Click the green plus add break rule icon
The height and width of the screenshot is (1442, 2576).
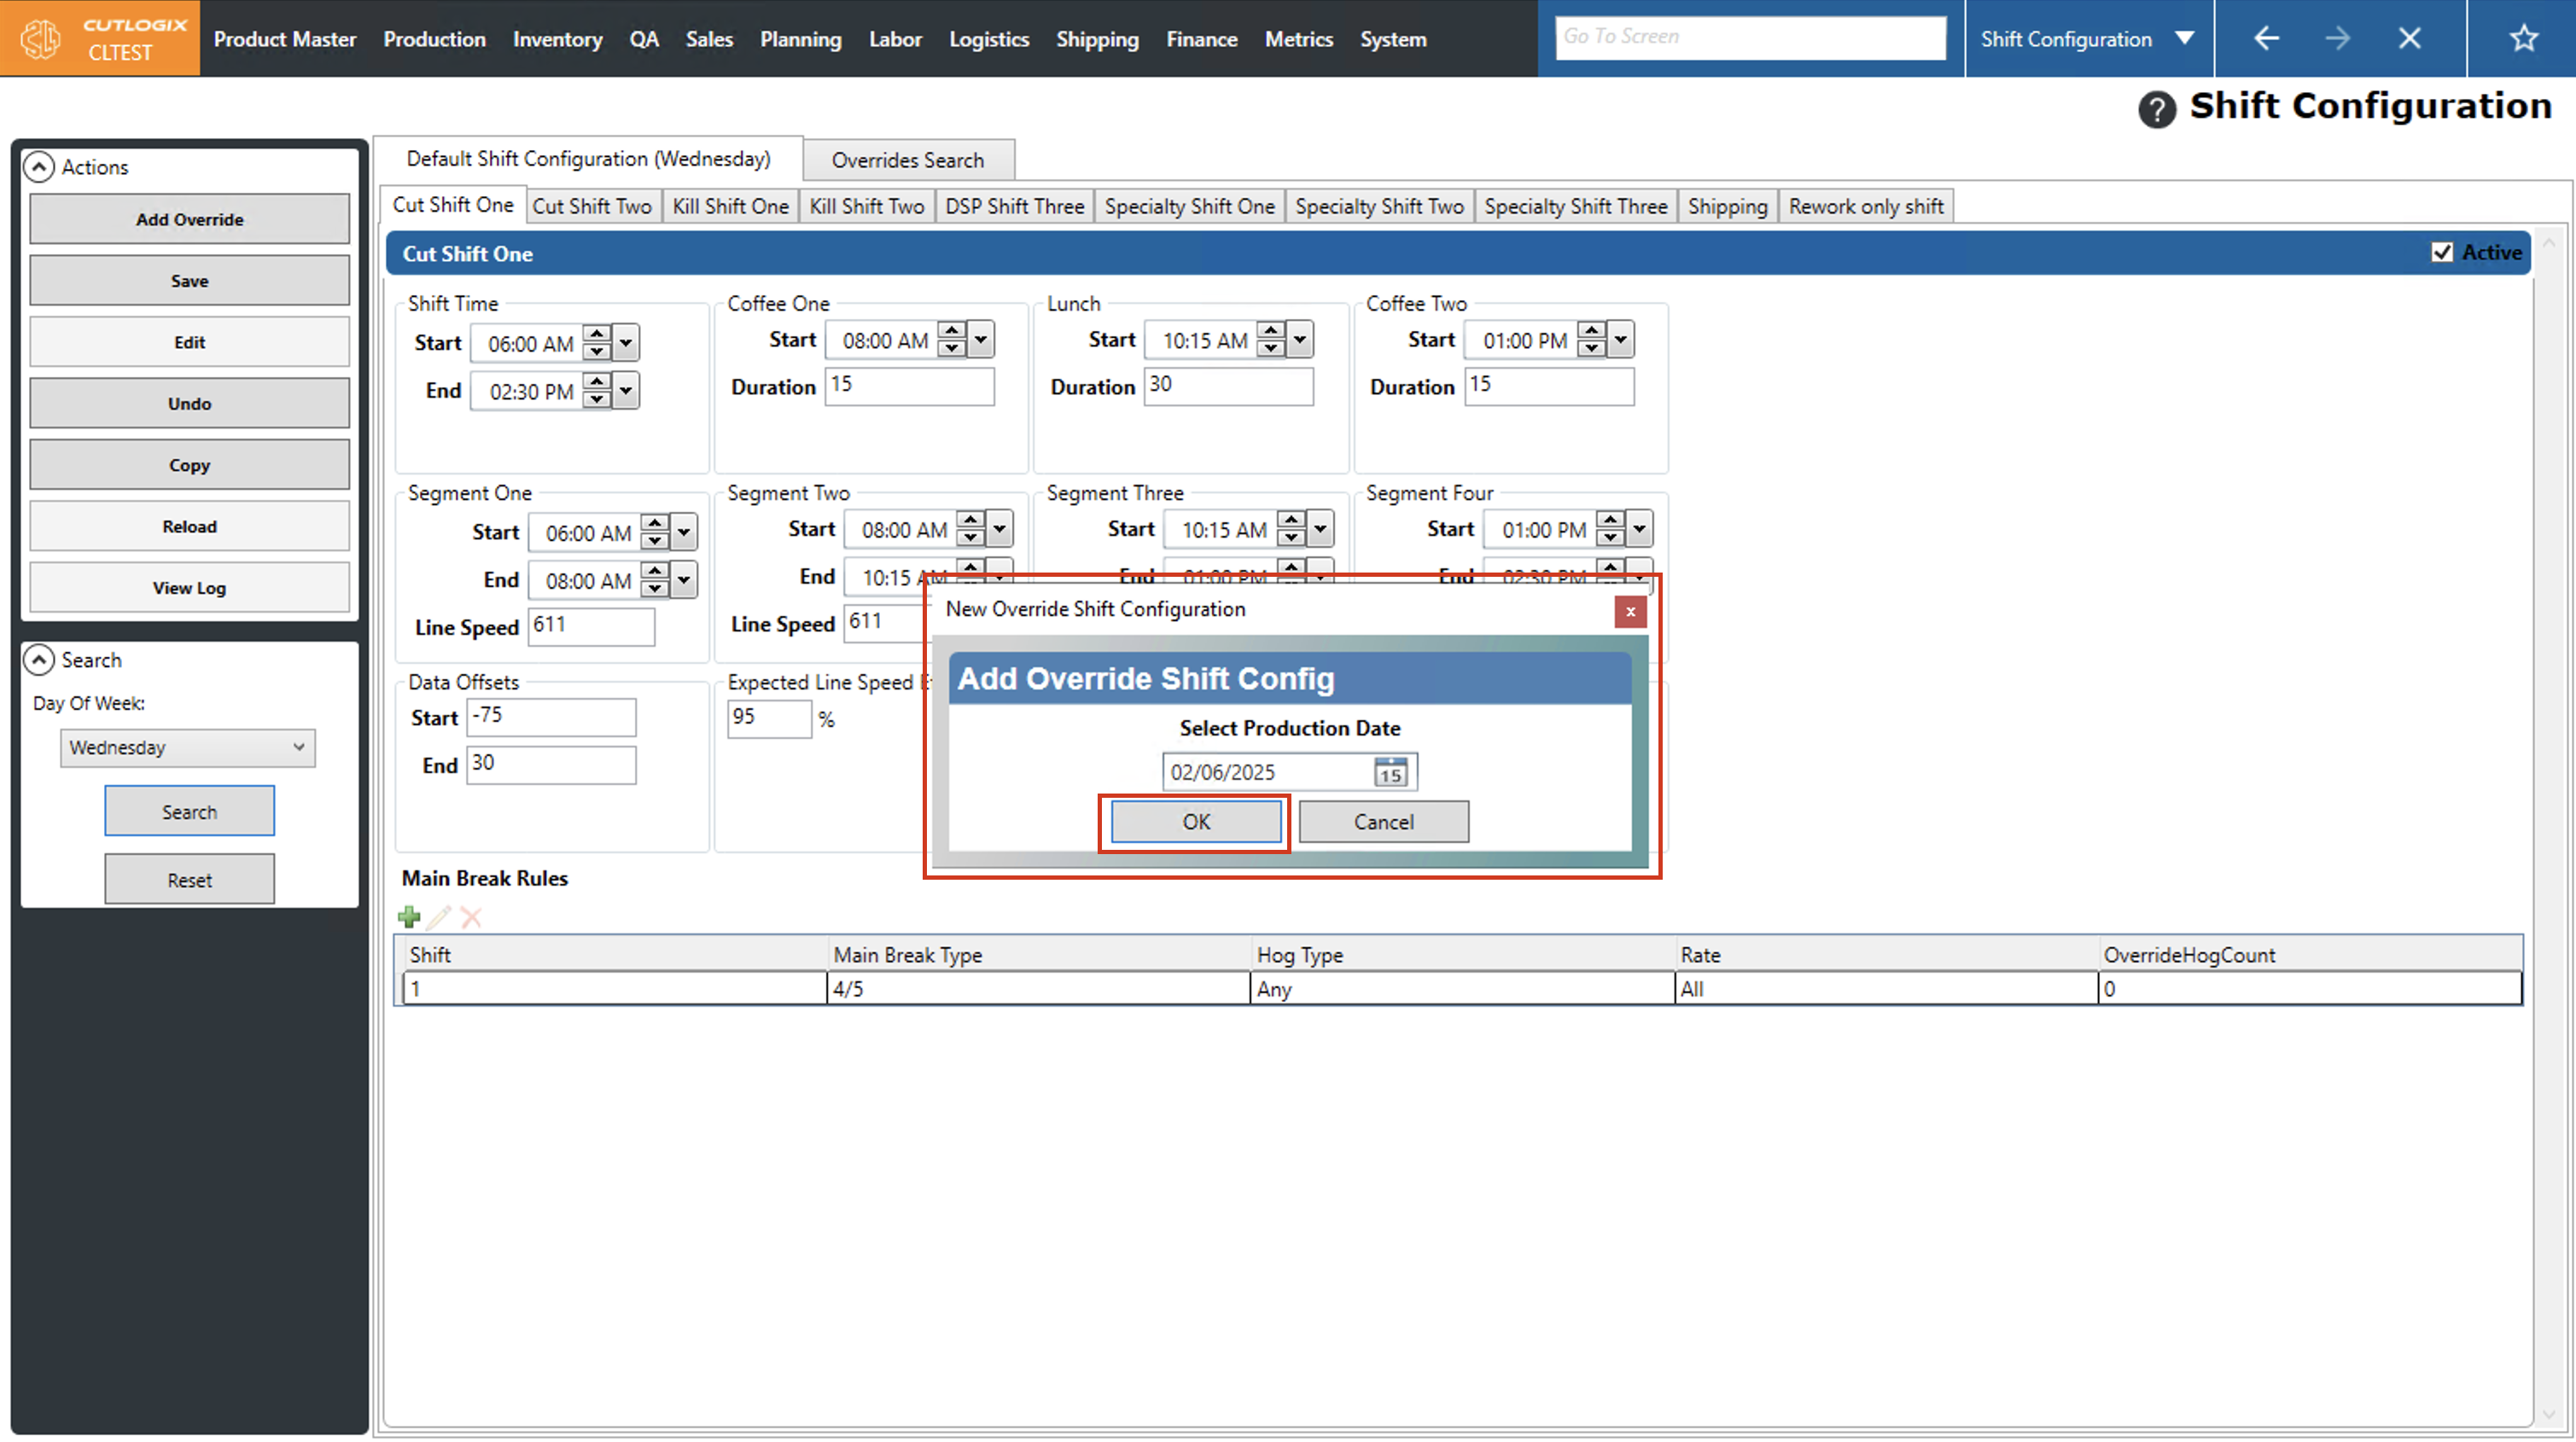[x=409, y=916]
